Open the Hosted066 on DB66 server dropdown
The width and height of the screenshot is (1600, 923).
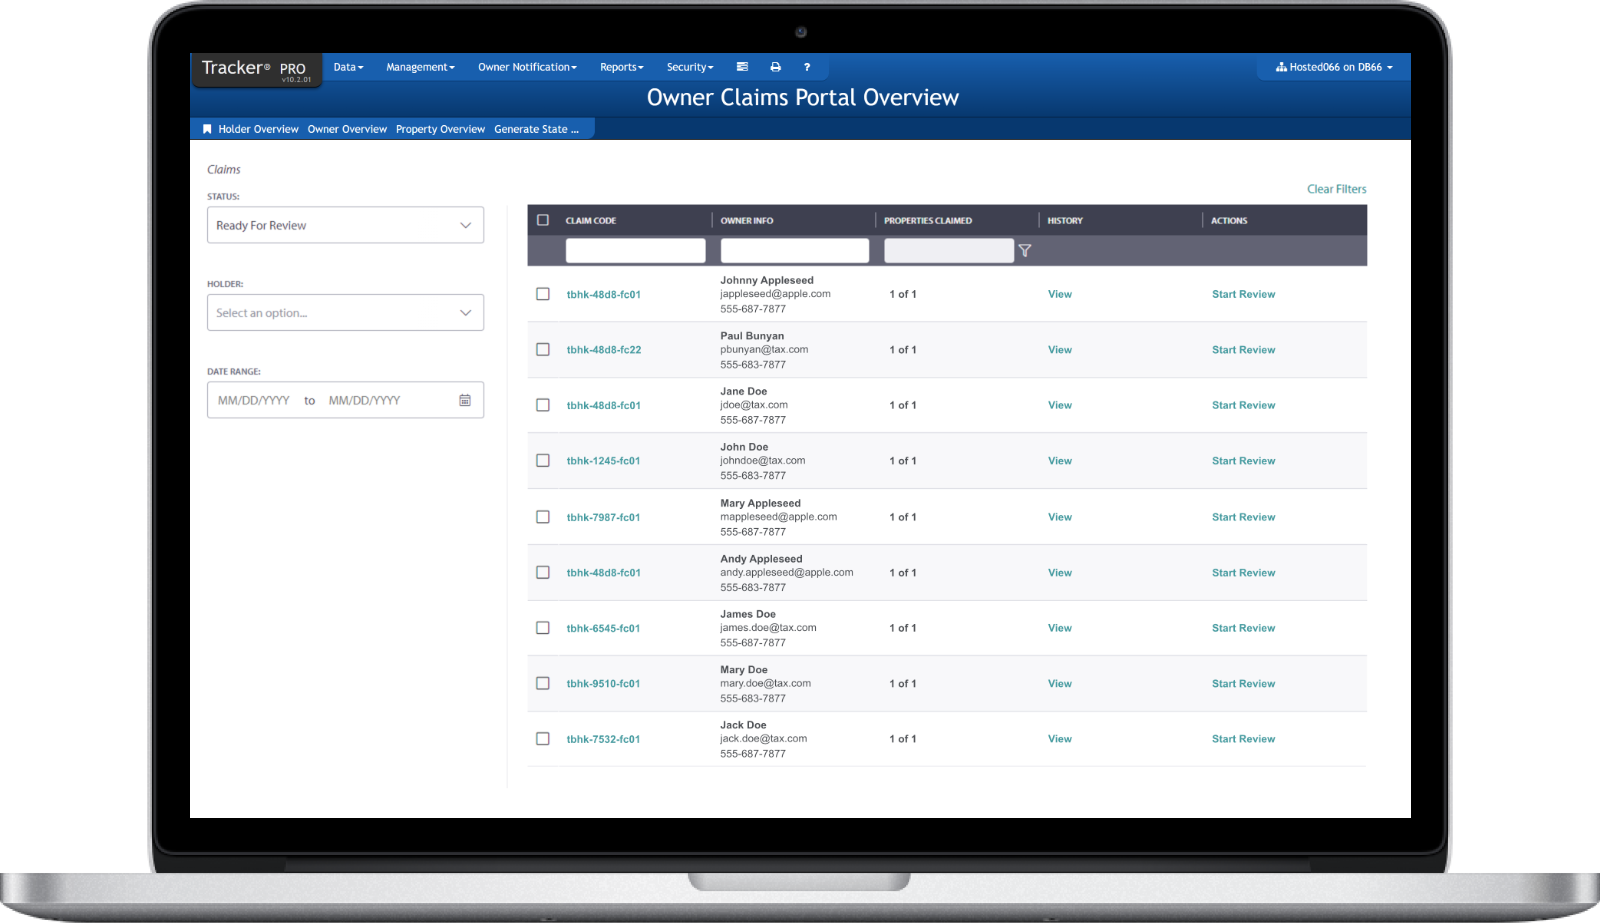(1334, 67)
